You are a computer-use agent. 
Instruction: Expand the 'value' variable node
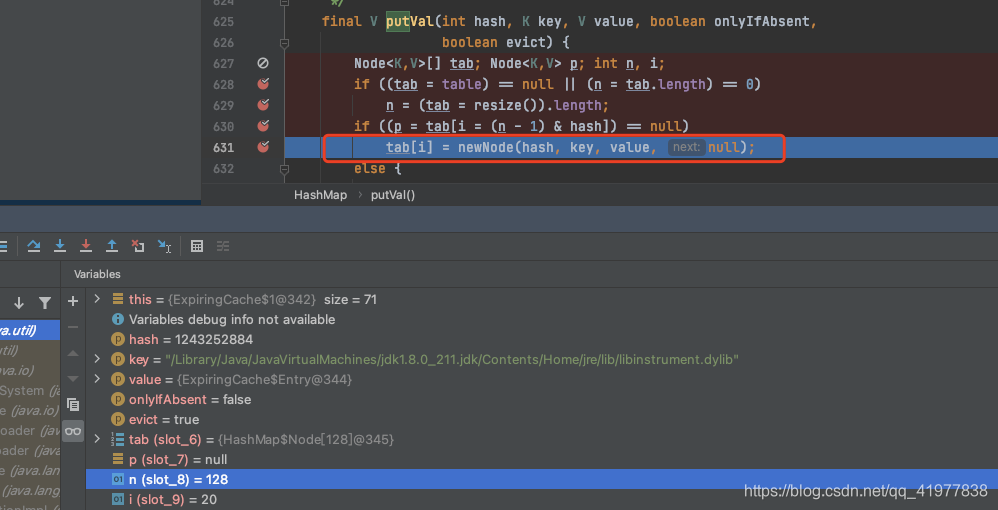[x=97, y=379]
